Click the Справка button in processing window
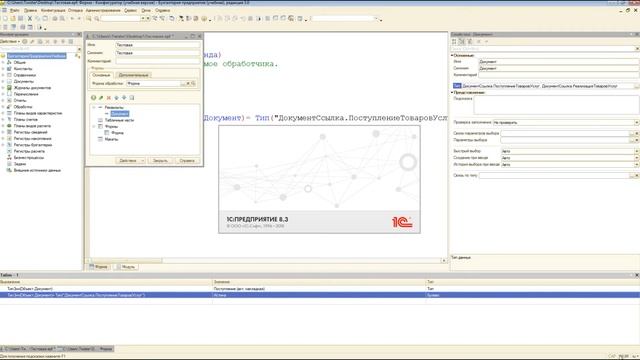Viewport: 640px width, 360px height. click(187, 161)
